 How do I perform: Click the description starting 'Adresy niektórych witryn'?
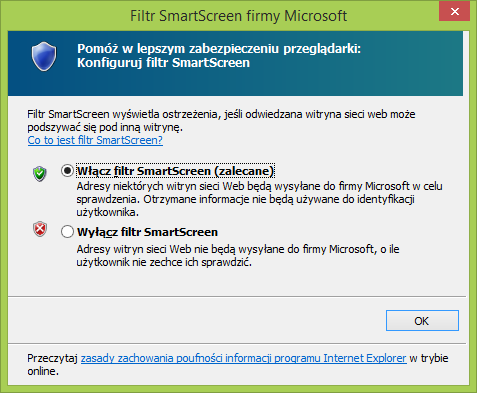click(x=259, y=199)
